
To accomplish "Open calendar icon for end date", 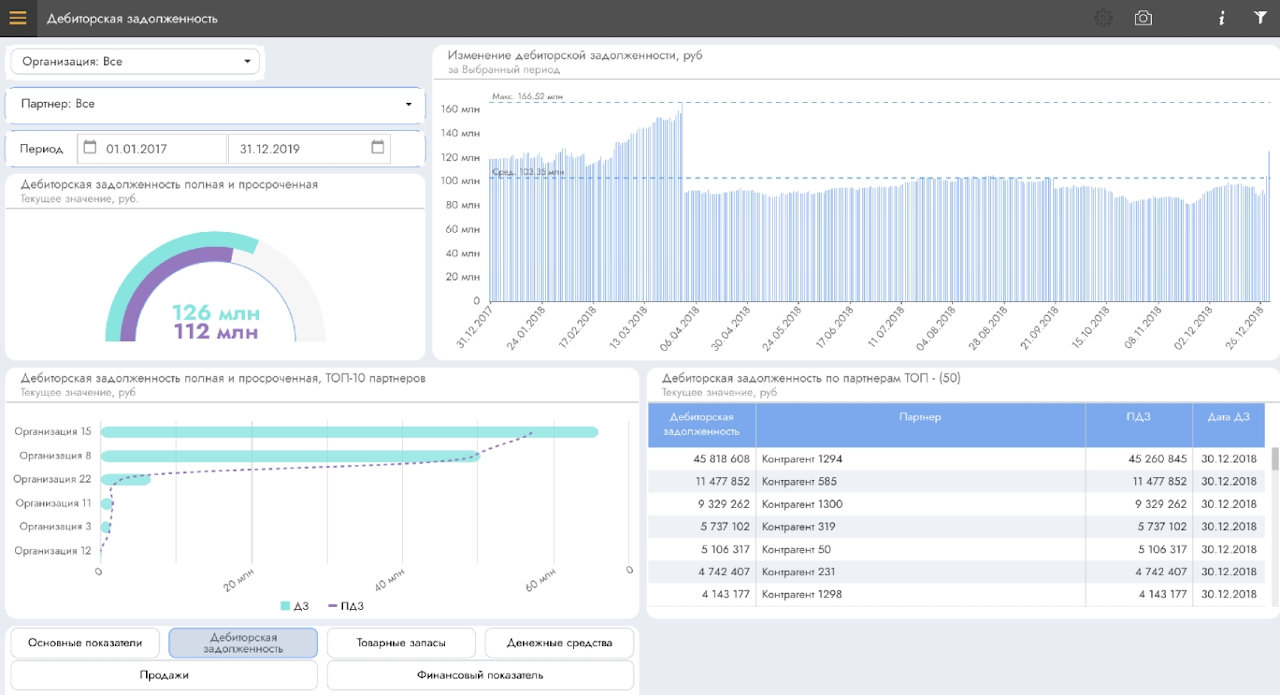I will [x=377, y=148].
